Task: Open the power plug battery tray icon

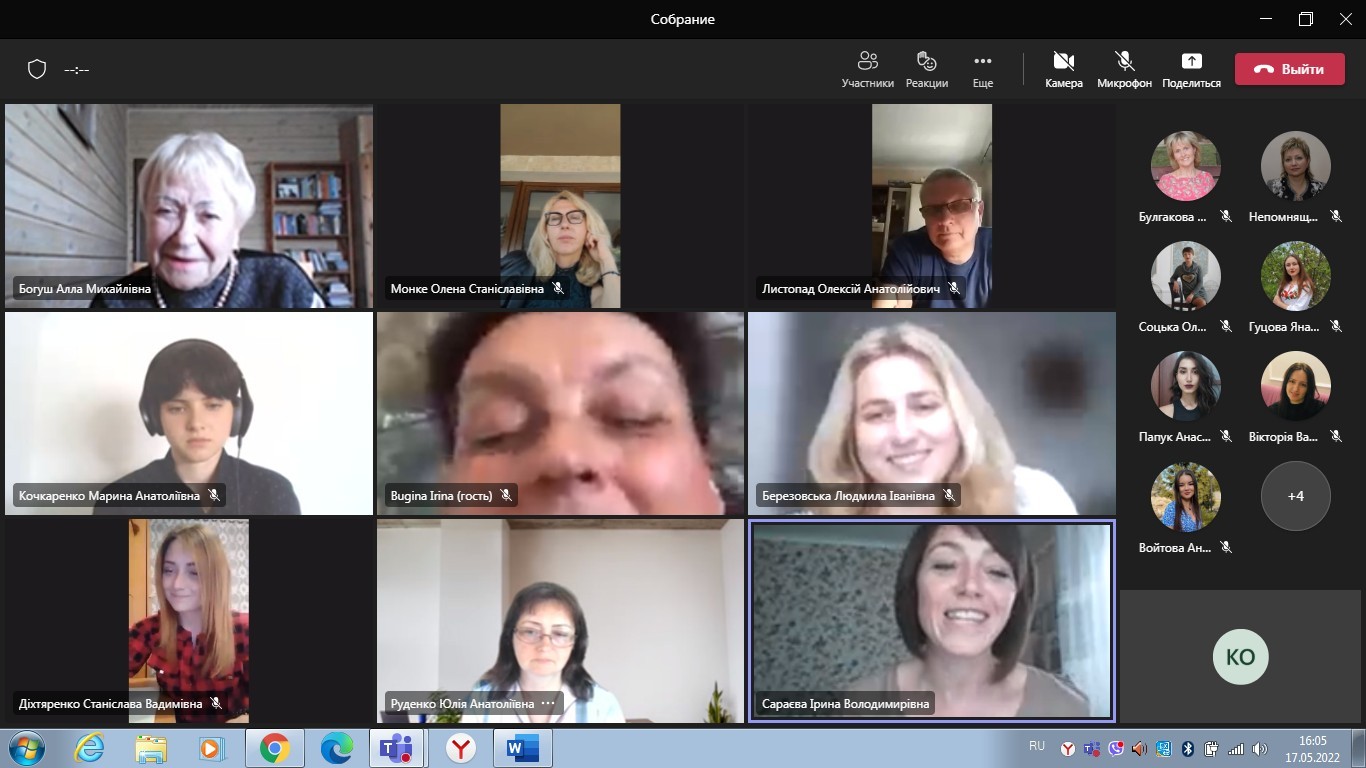Action: point(1212,748)
